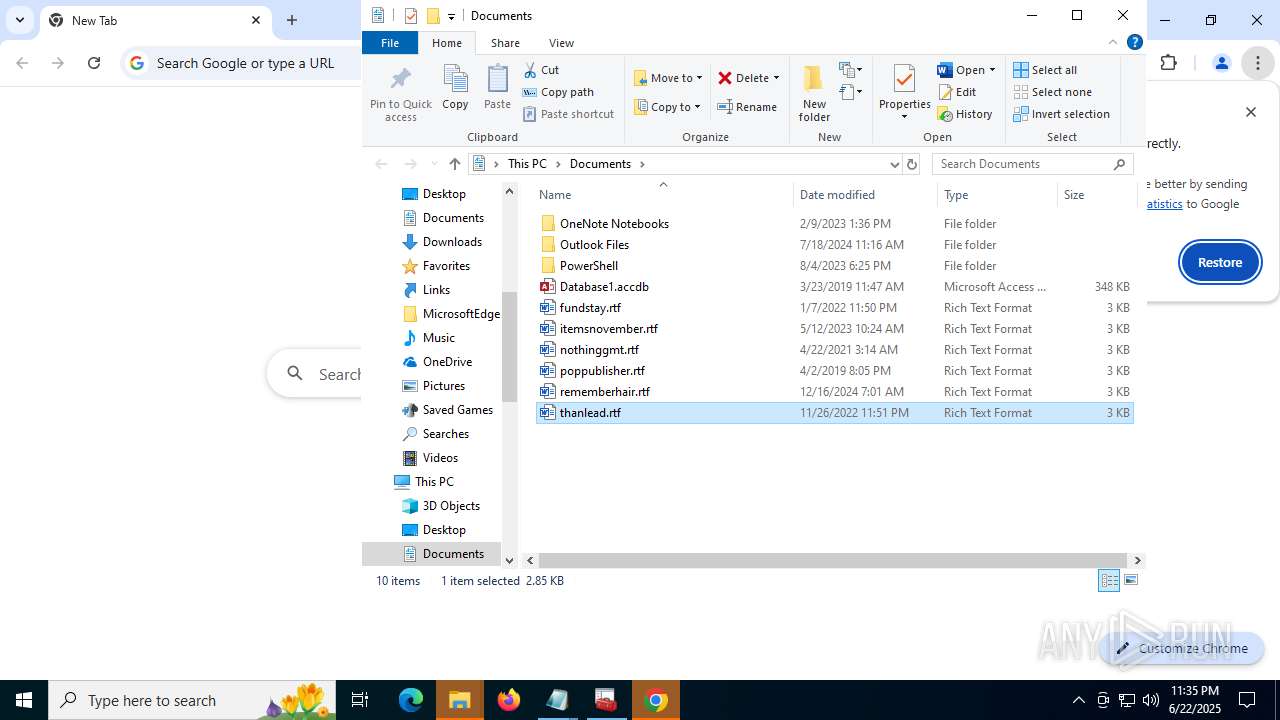Switch to Large icons view in status bar
This screenshot has height=720, width=1280.
pos(1131,581)
